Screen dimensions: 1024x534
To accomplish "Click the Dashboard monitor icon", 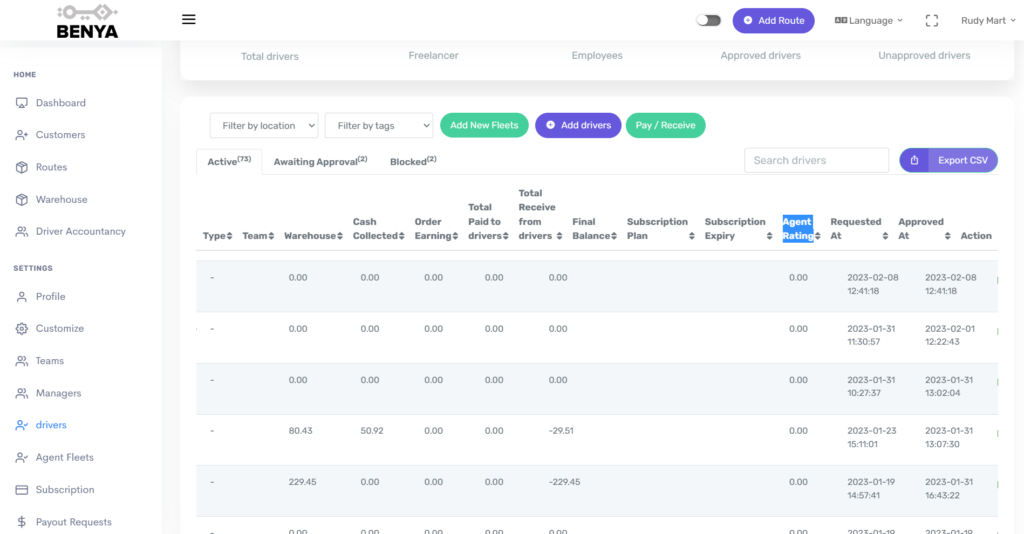I will [22, 103].
